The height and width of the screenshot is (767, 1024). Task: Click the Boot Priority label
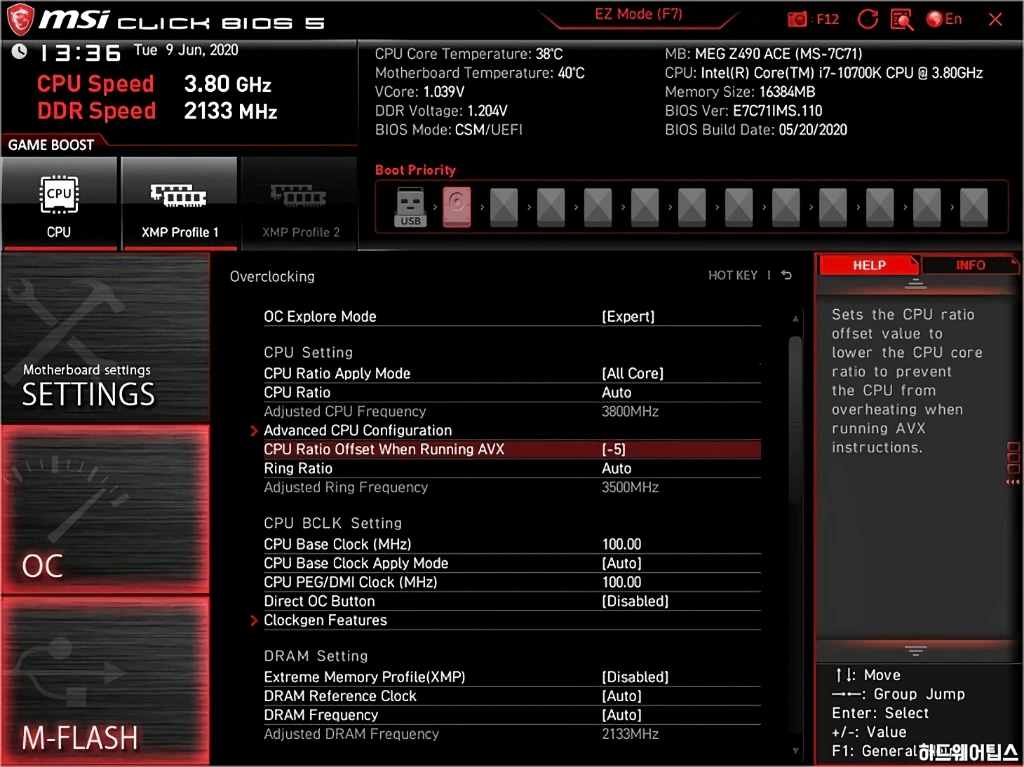click(415, 170)
